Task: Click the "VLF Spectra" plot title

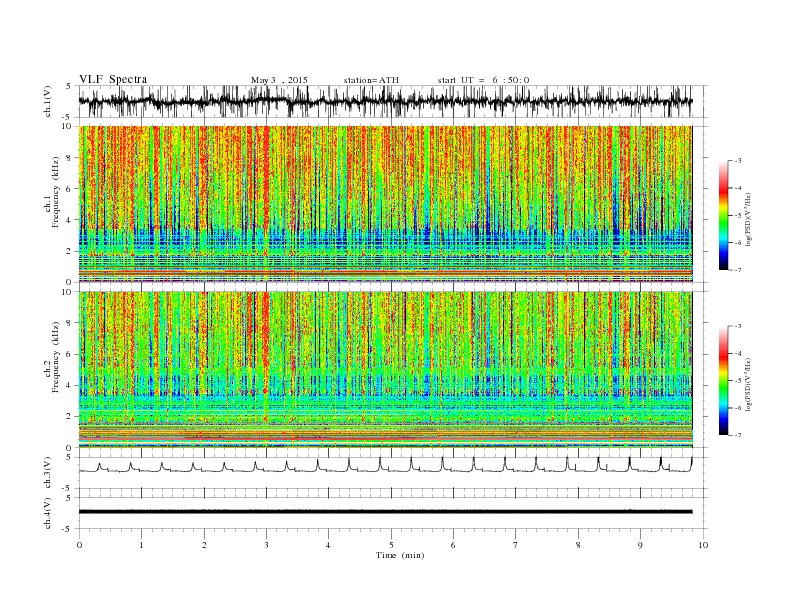Action: 113,80
